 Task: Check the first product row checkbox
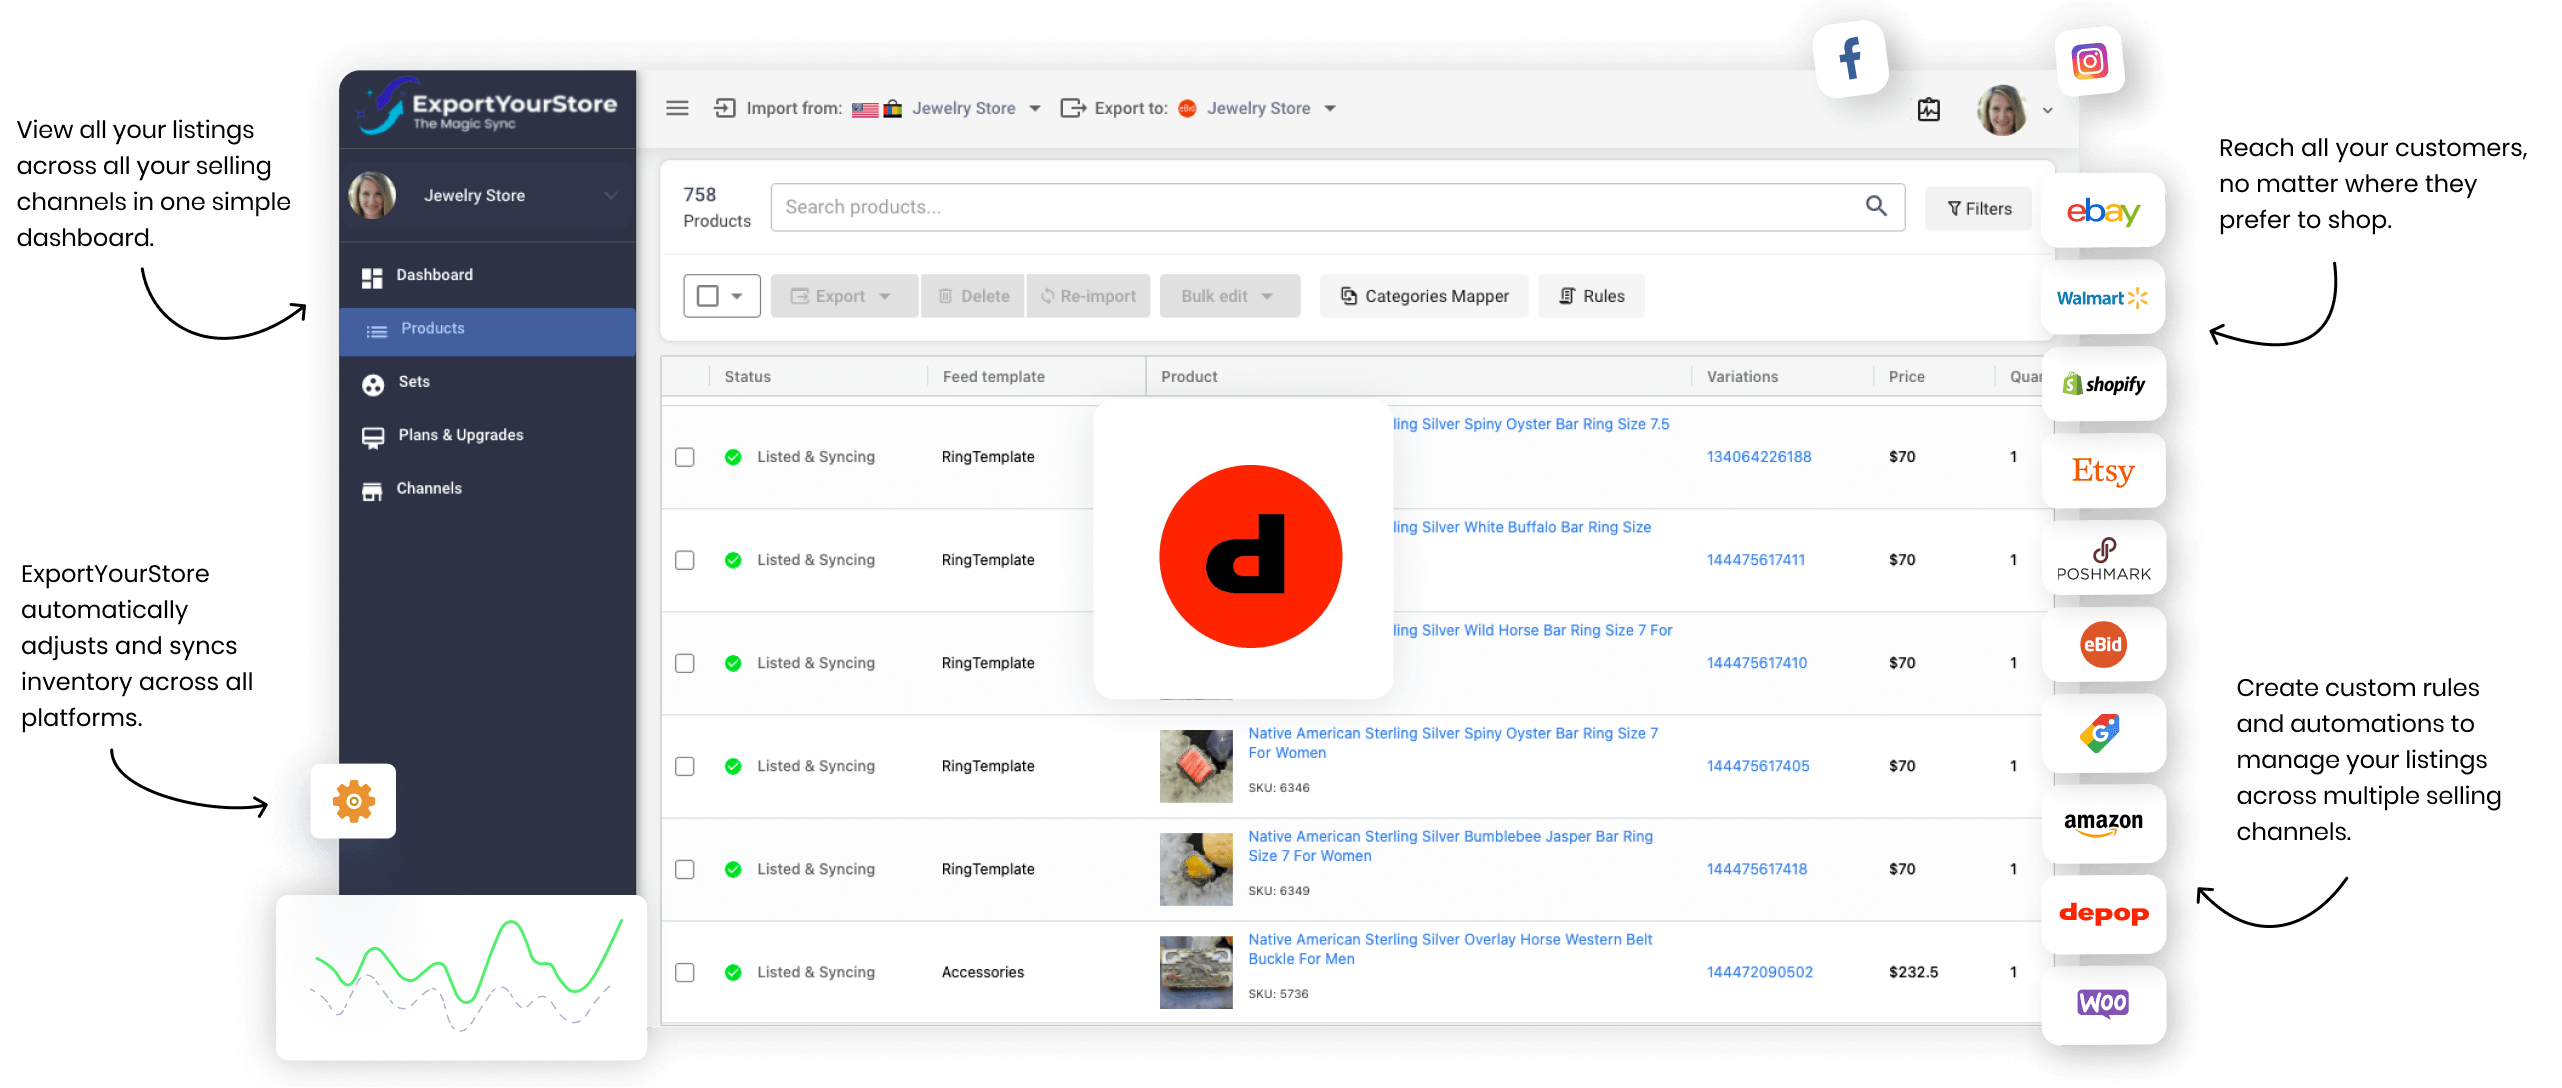(x=685, y=457)
